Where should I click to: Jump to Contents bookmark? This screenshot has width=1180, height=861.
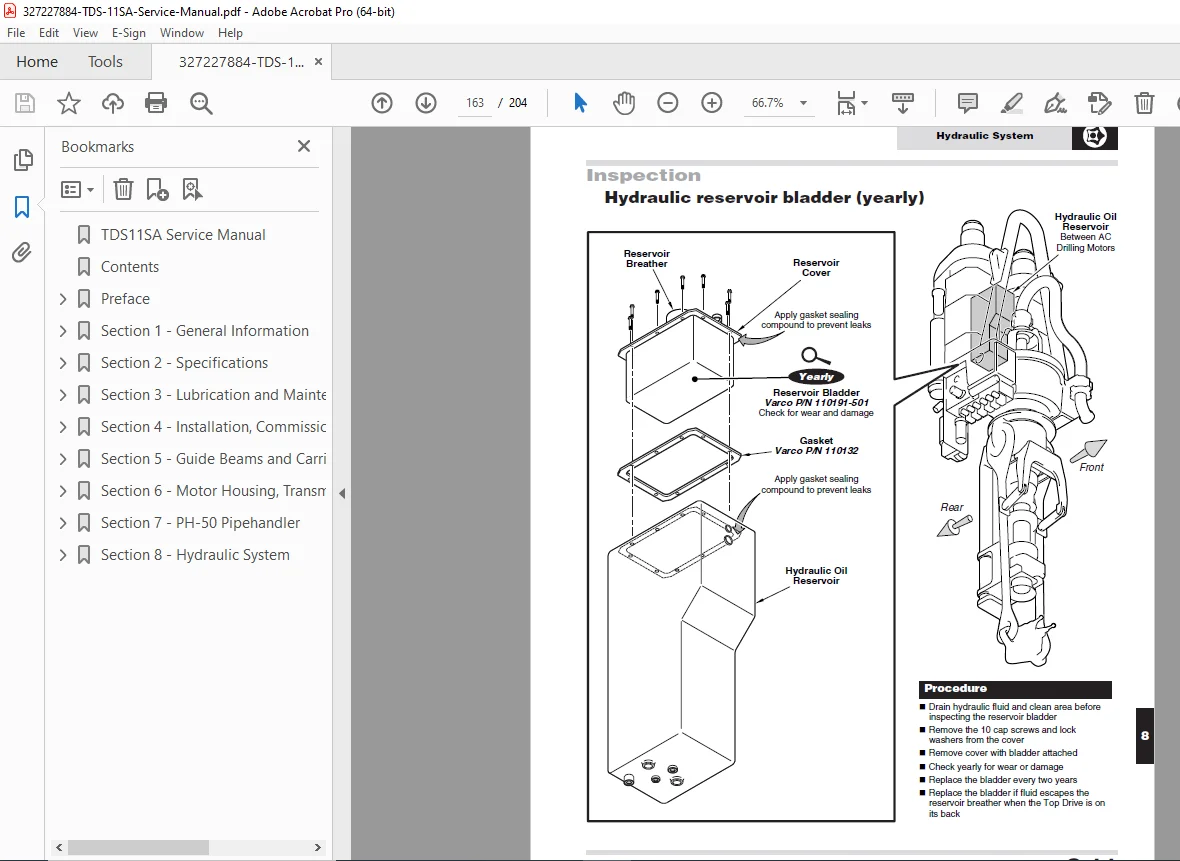click(129, 266)
